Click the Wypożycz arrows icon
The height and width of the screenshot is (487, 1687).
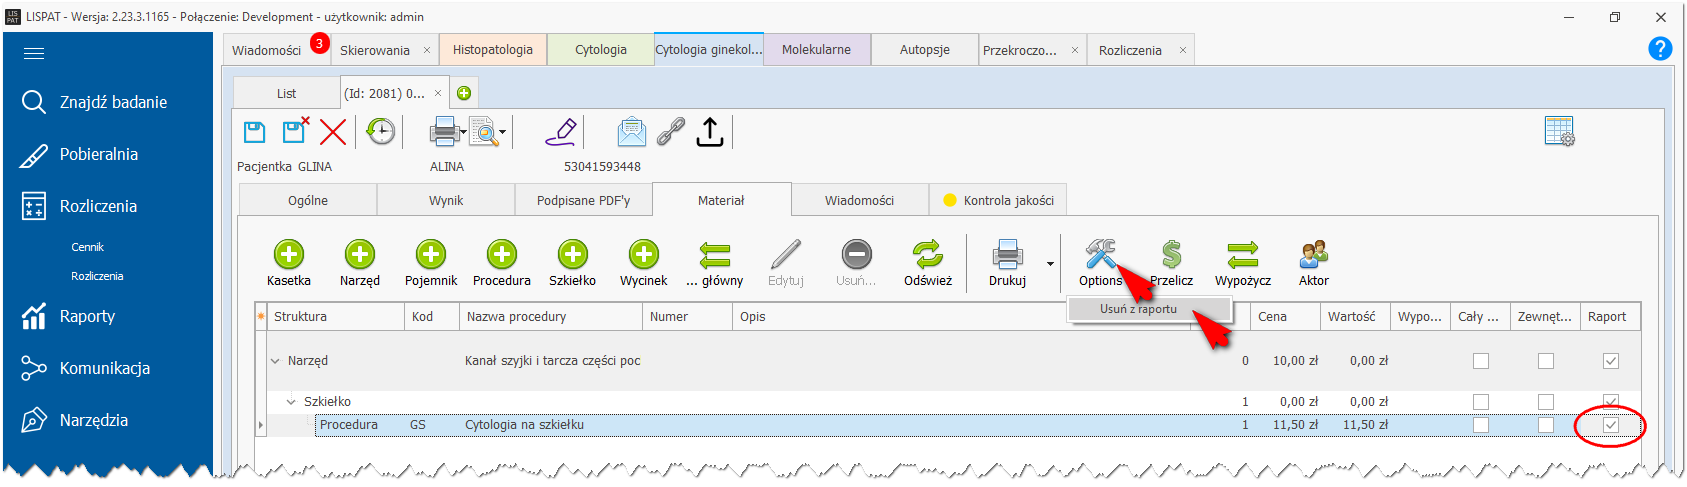[x=1242, y=255]
